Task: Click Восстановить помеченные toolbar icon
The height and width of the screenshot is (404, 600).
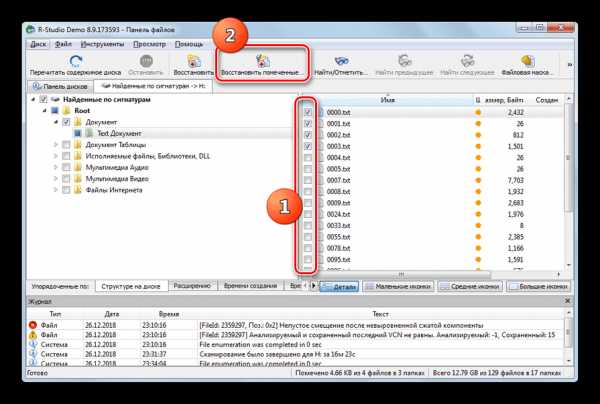Action: [262, 60]
